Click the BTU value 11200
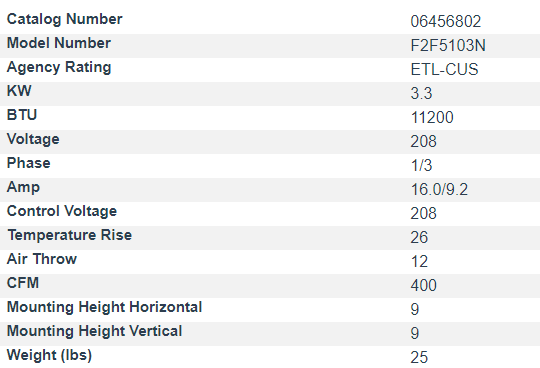This screenshot has width=540, height=368. pyautogui.click(x=432, y=117)
